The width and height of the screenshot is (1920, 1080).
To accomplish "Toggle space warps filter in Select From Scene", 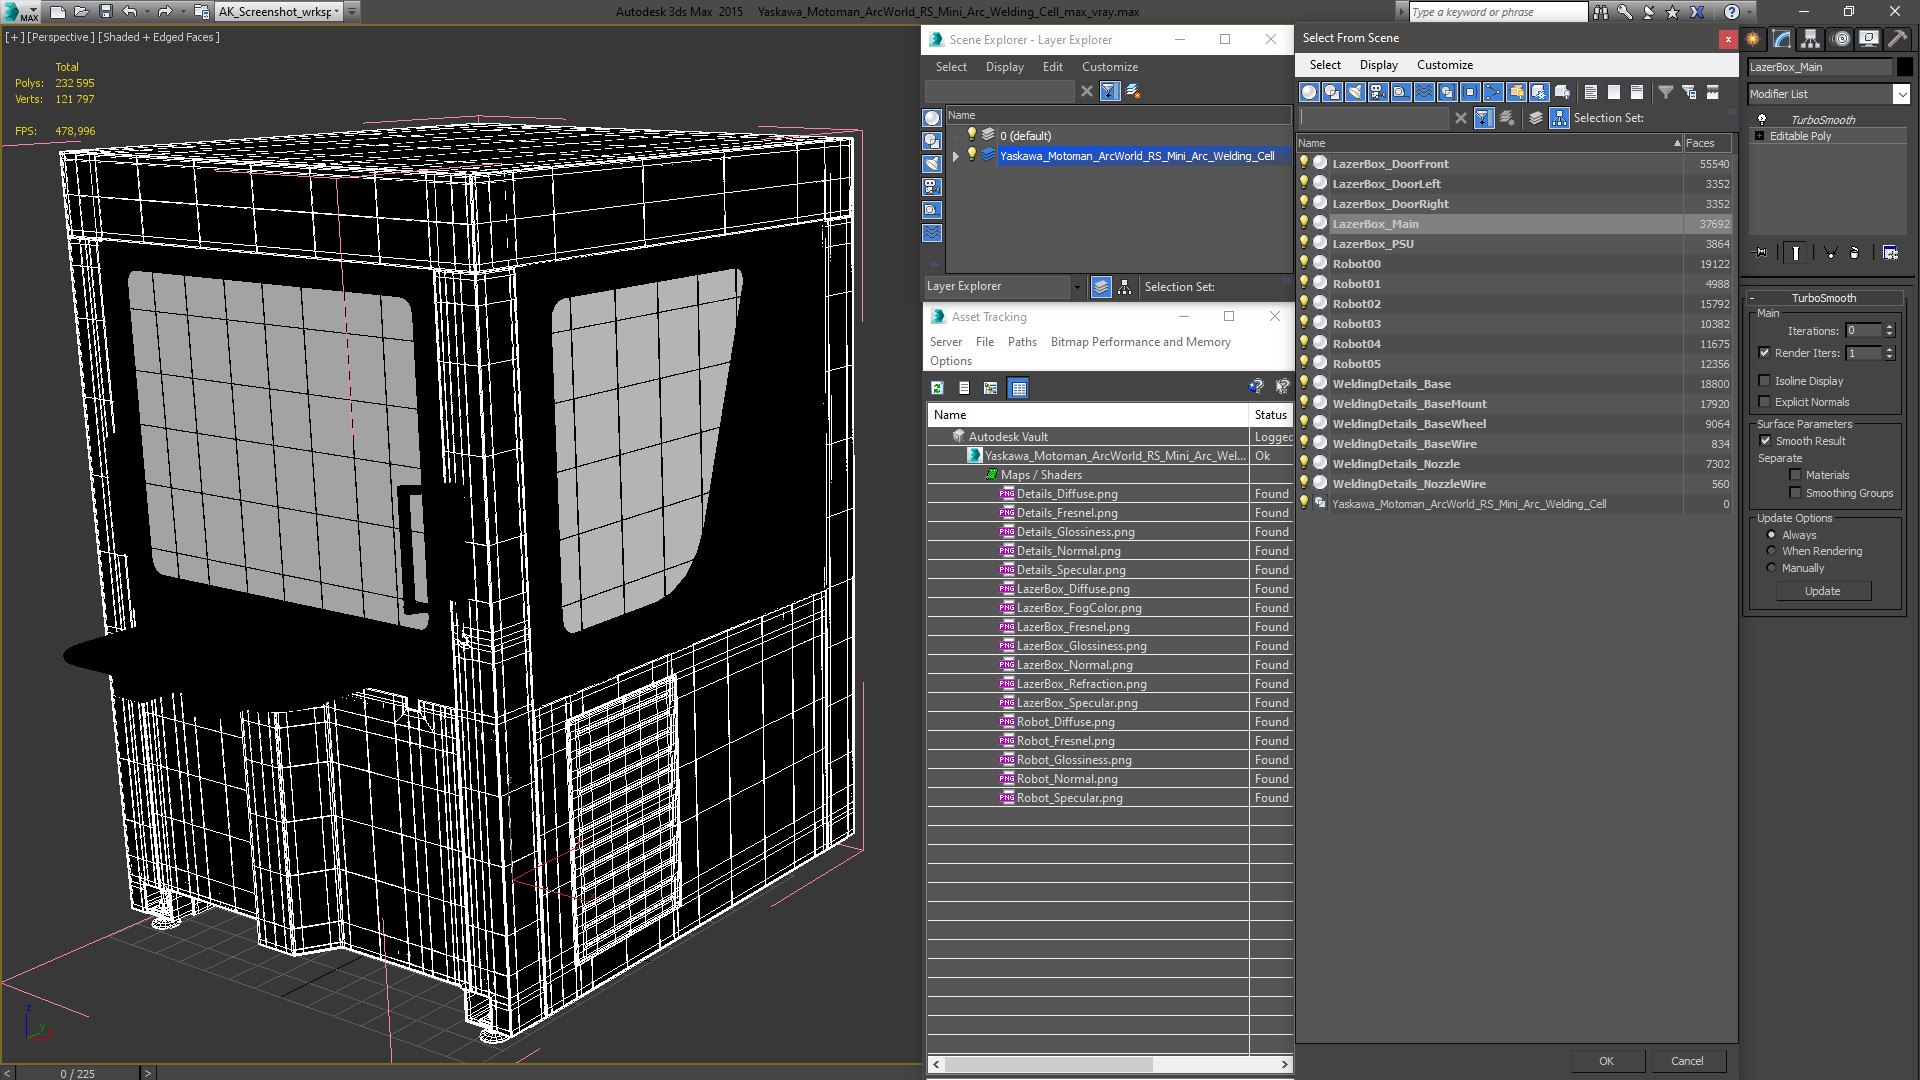I will [1424, 92].
